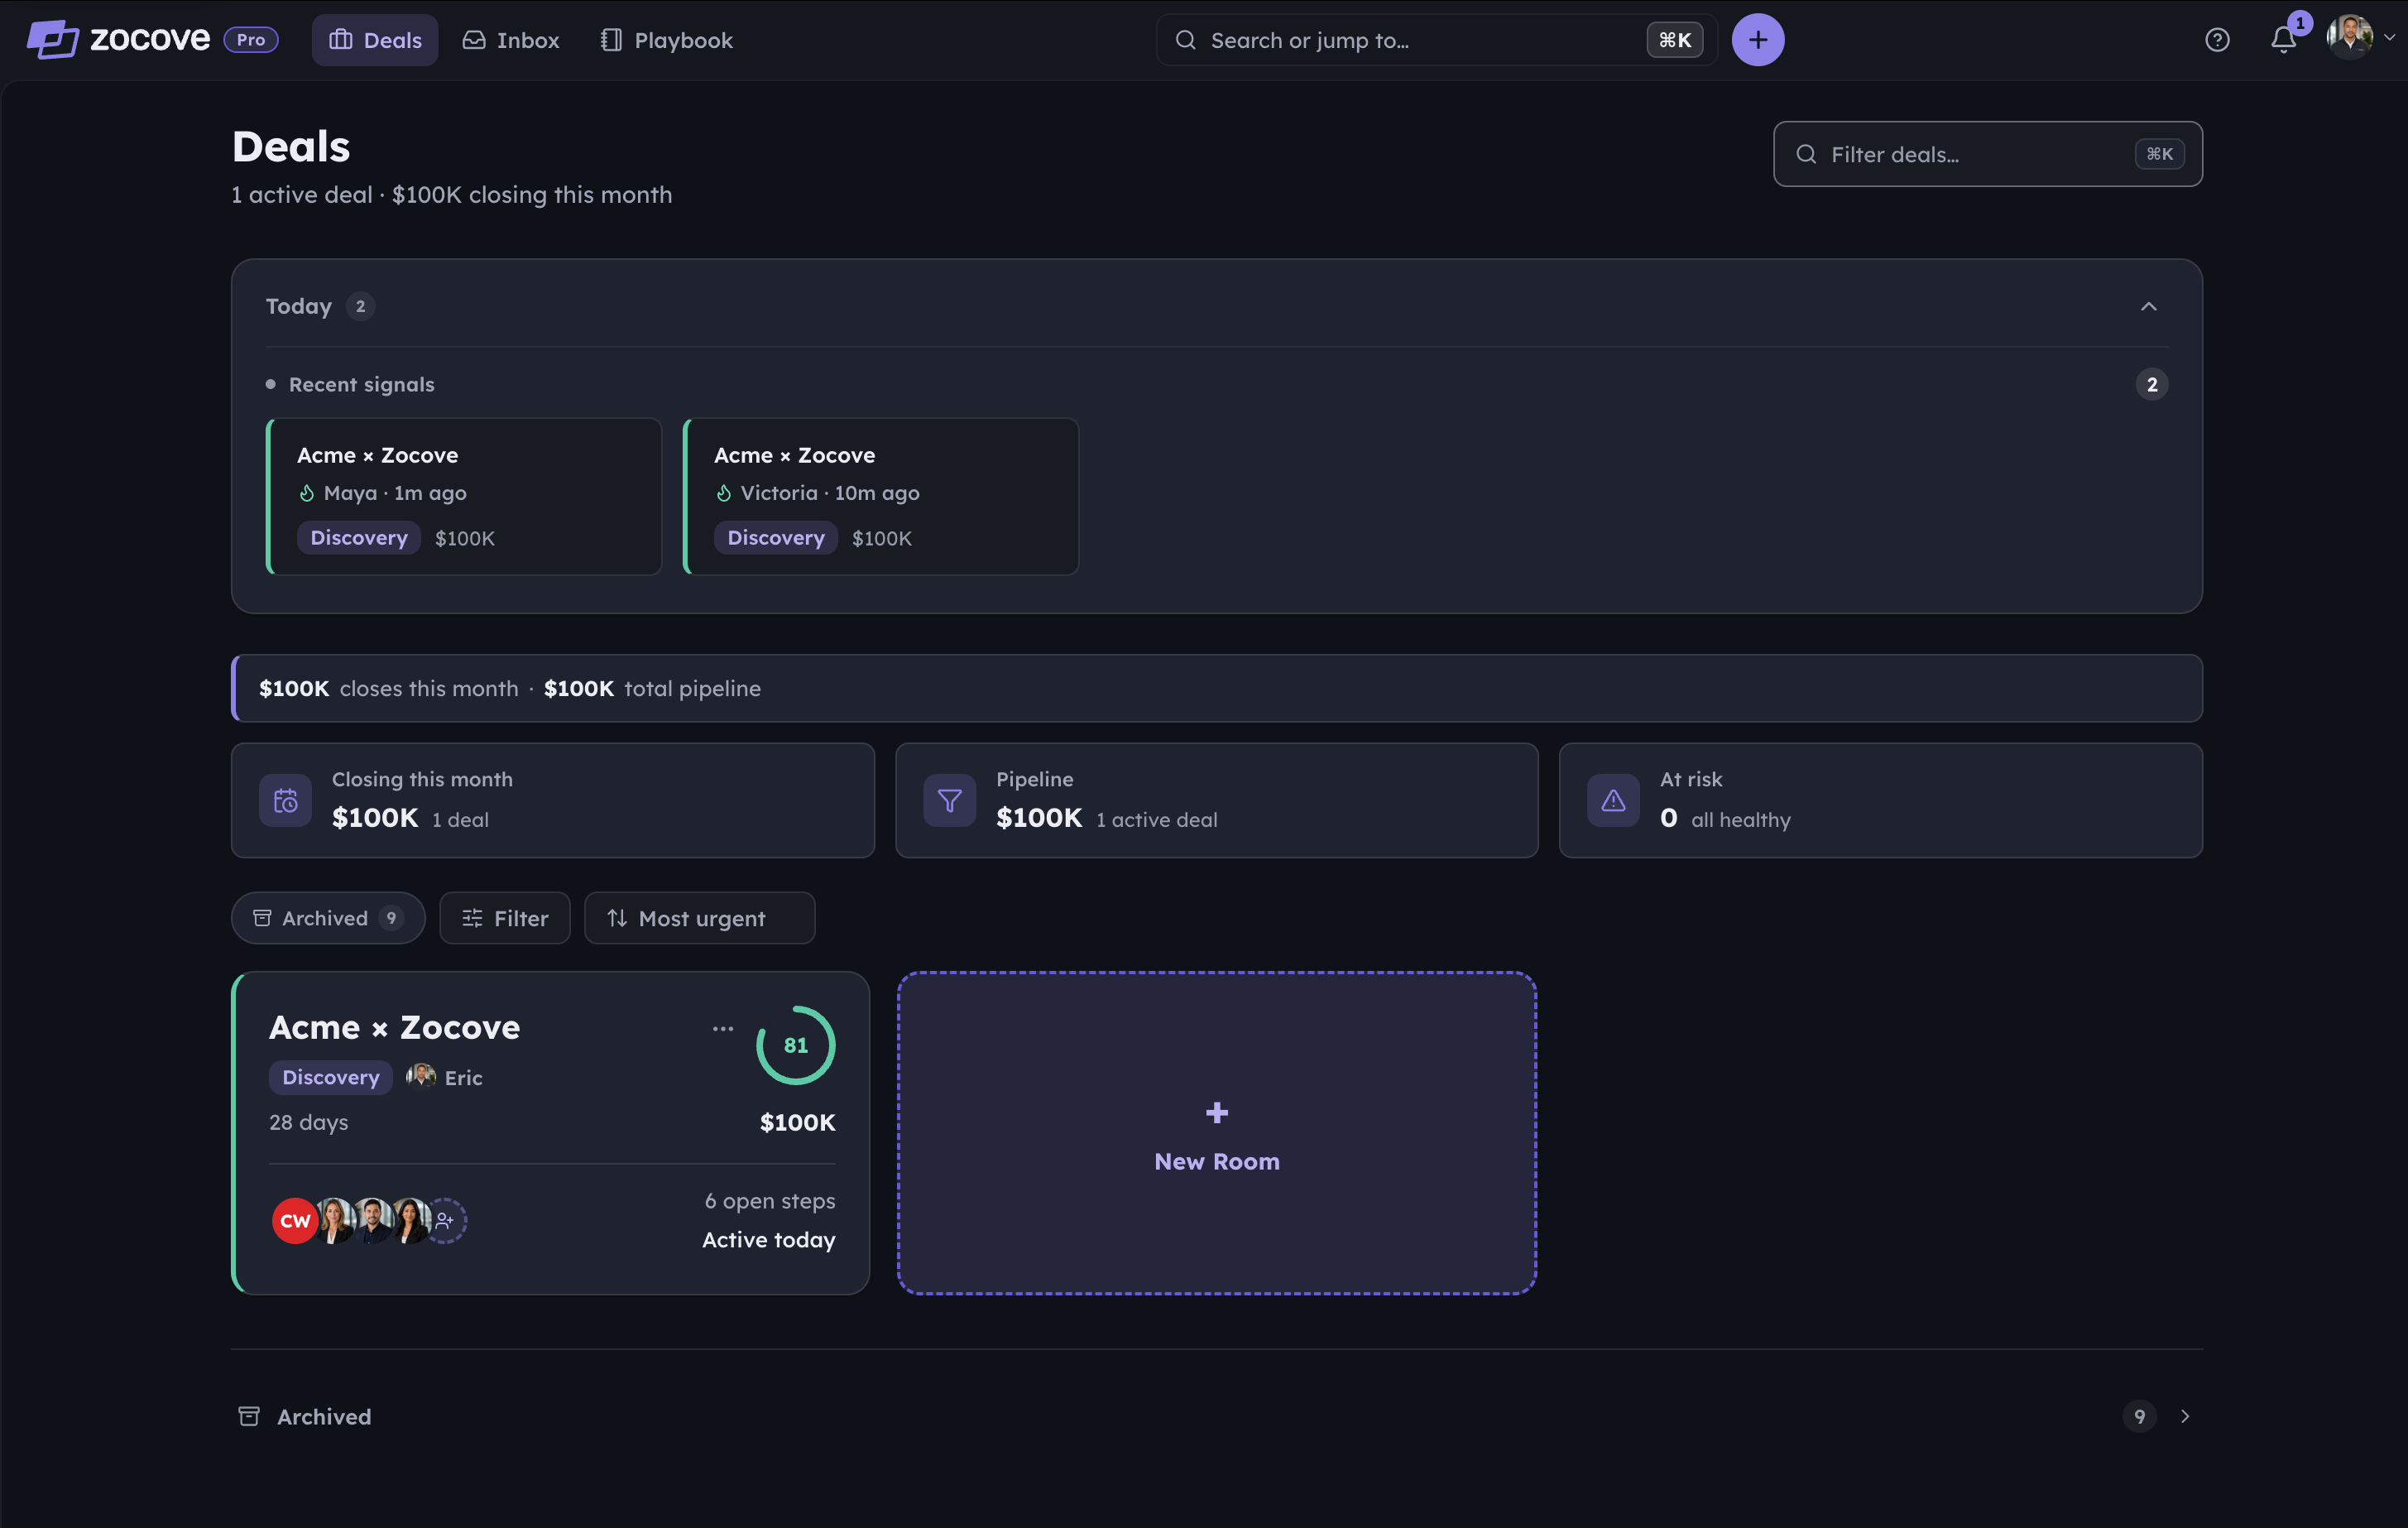
Task: Click the flame icon next to Victoria
Action: coord(724,493)
